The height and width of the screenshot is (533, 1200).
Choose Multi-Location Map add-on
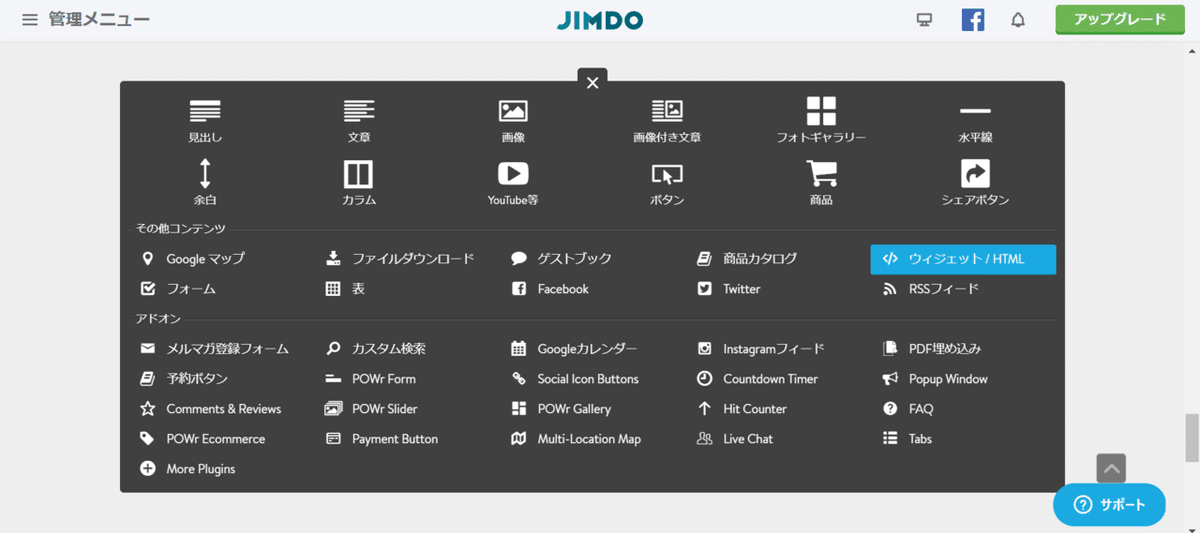tap(576, 439)
